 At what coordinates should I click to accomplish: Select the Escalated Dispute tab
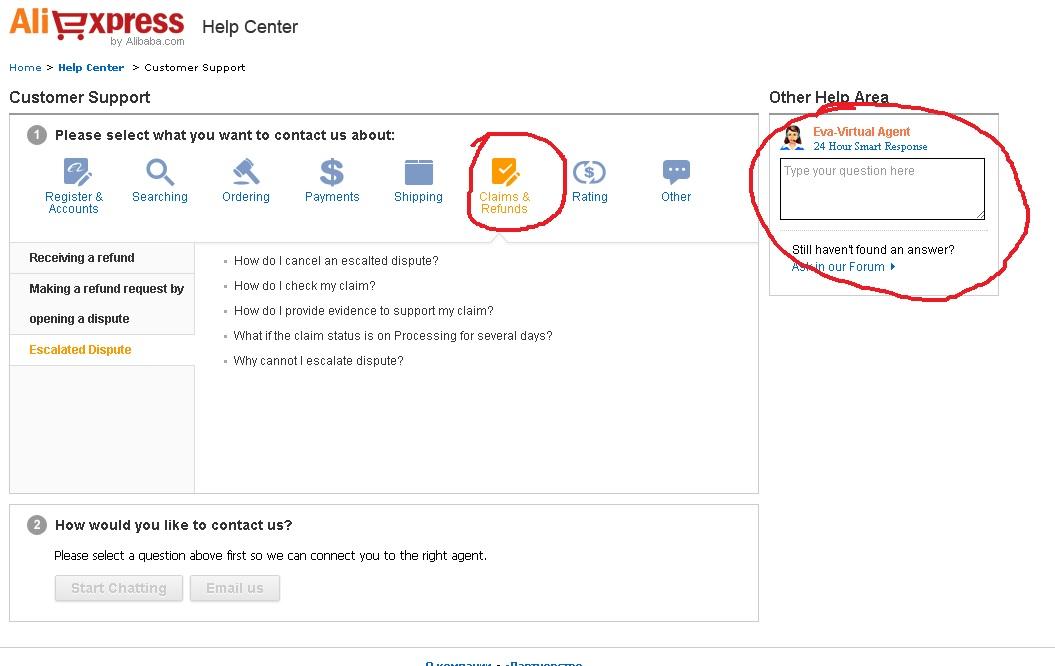102,350
